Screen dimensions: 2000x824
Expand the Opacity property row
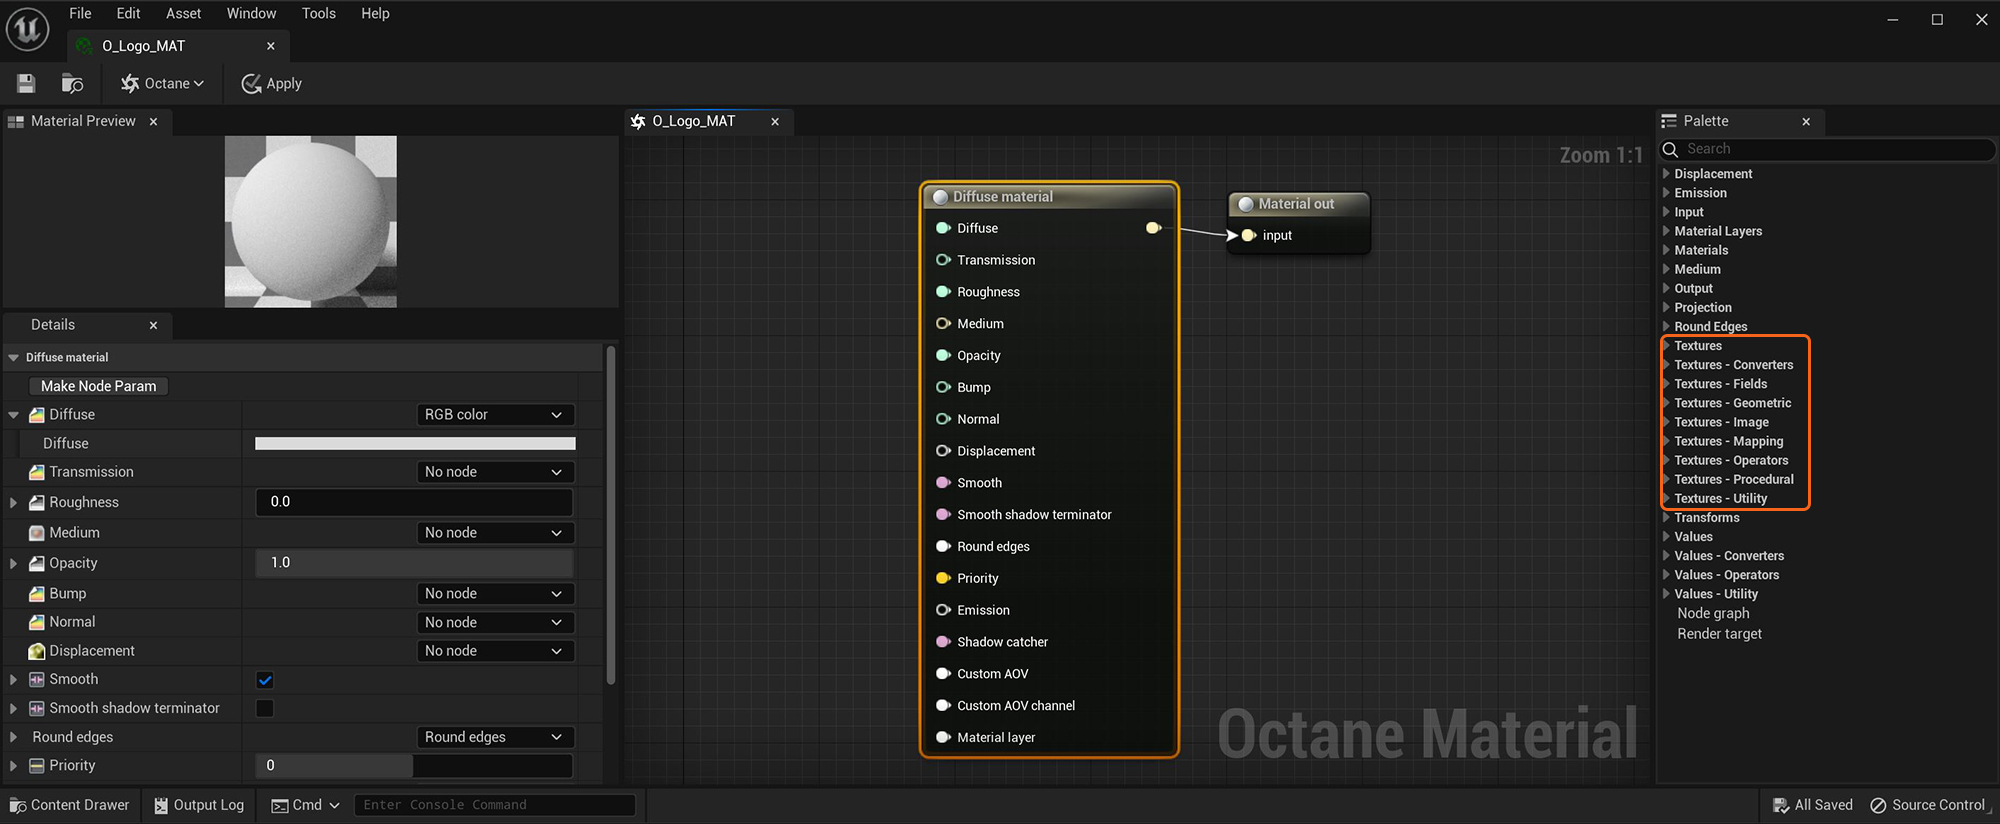[x=13, y=564]
